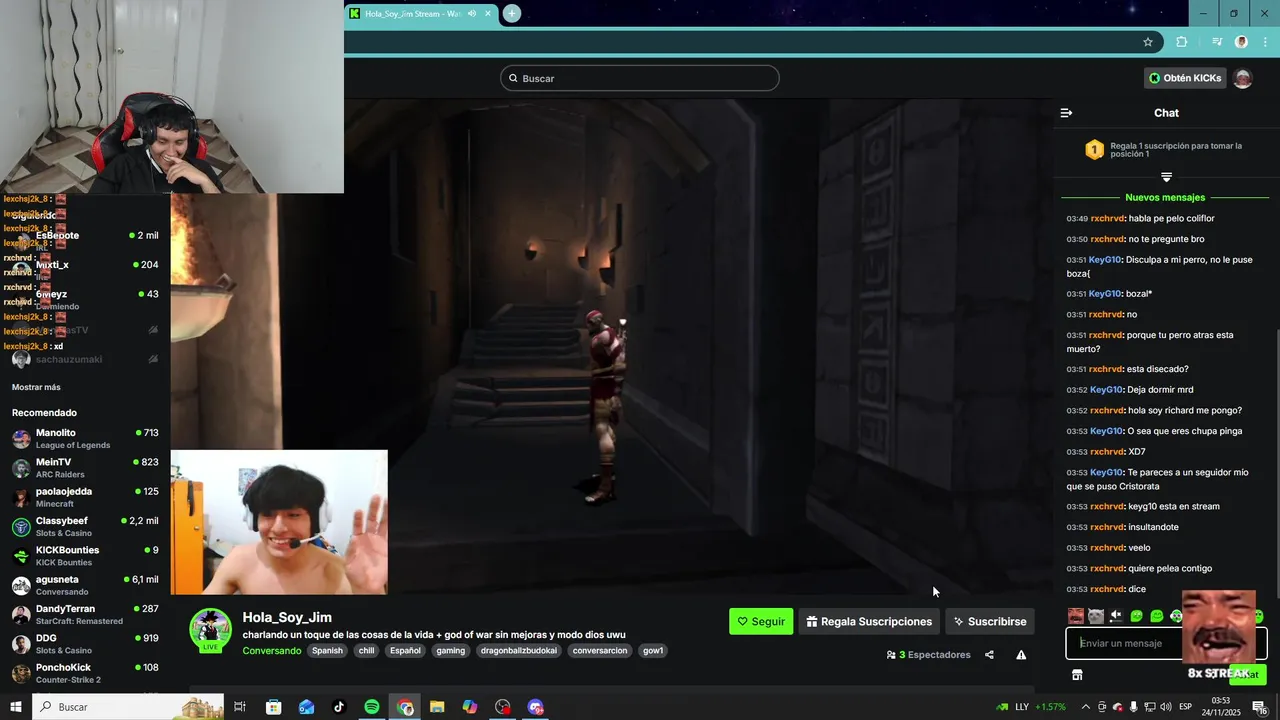Share the stream via share icon

pyautogui.click(x=989, y=655)
